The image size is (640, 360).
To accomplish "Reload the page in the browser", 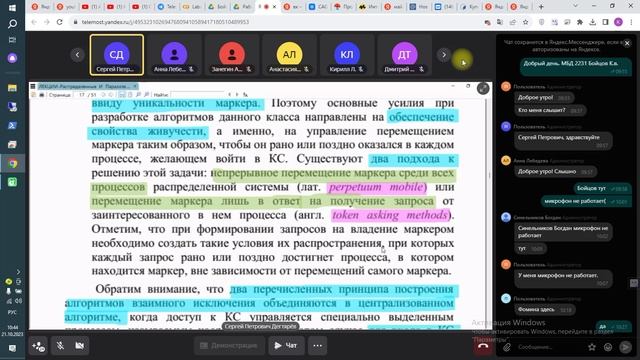I will point(60,22).
